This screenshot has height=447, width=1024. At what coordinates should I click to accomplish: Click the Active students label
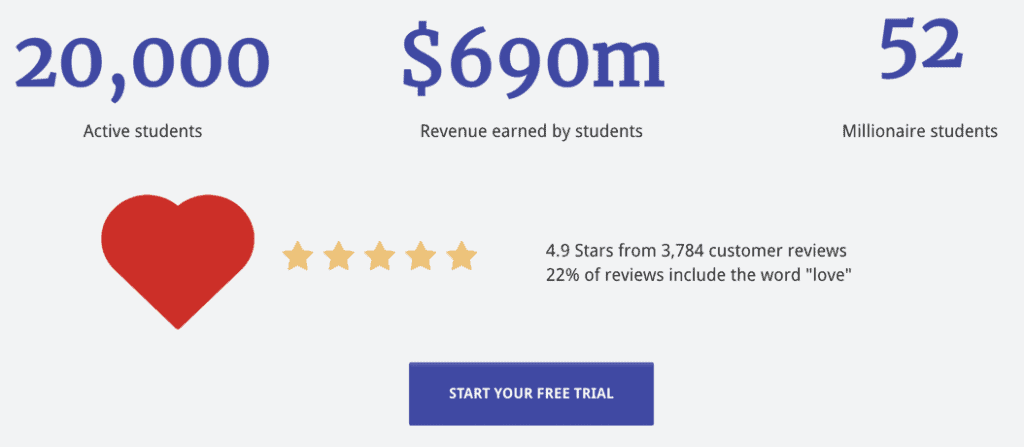(x=143, y=131)
